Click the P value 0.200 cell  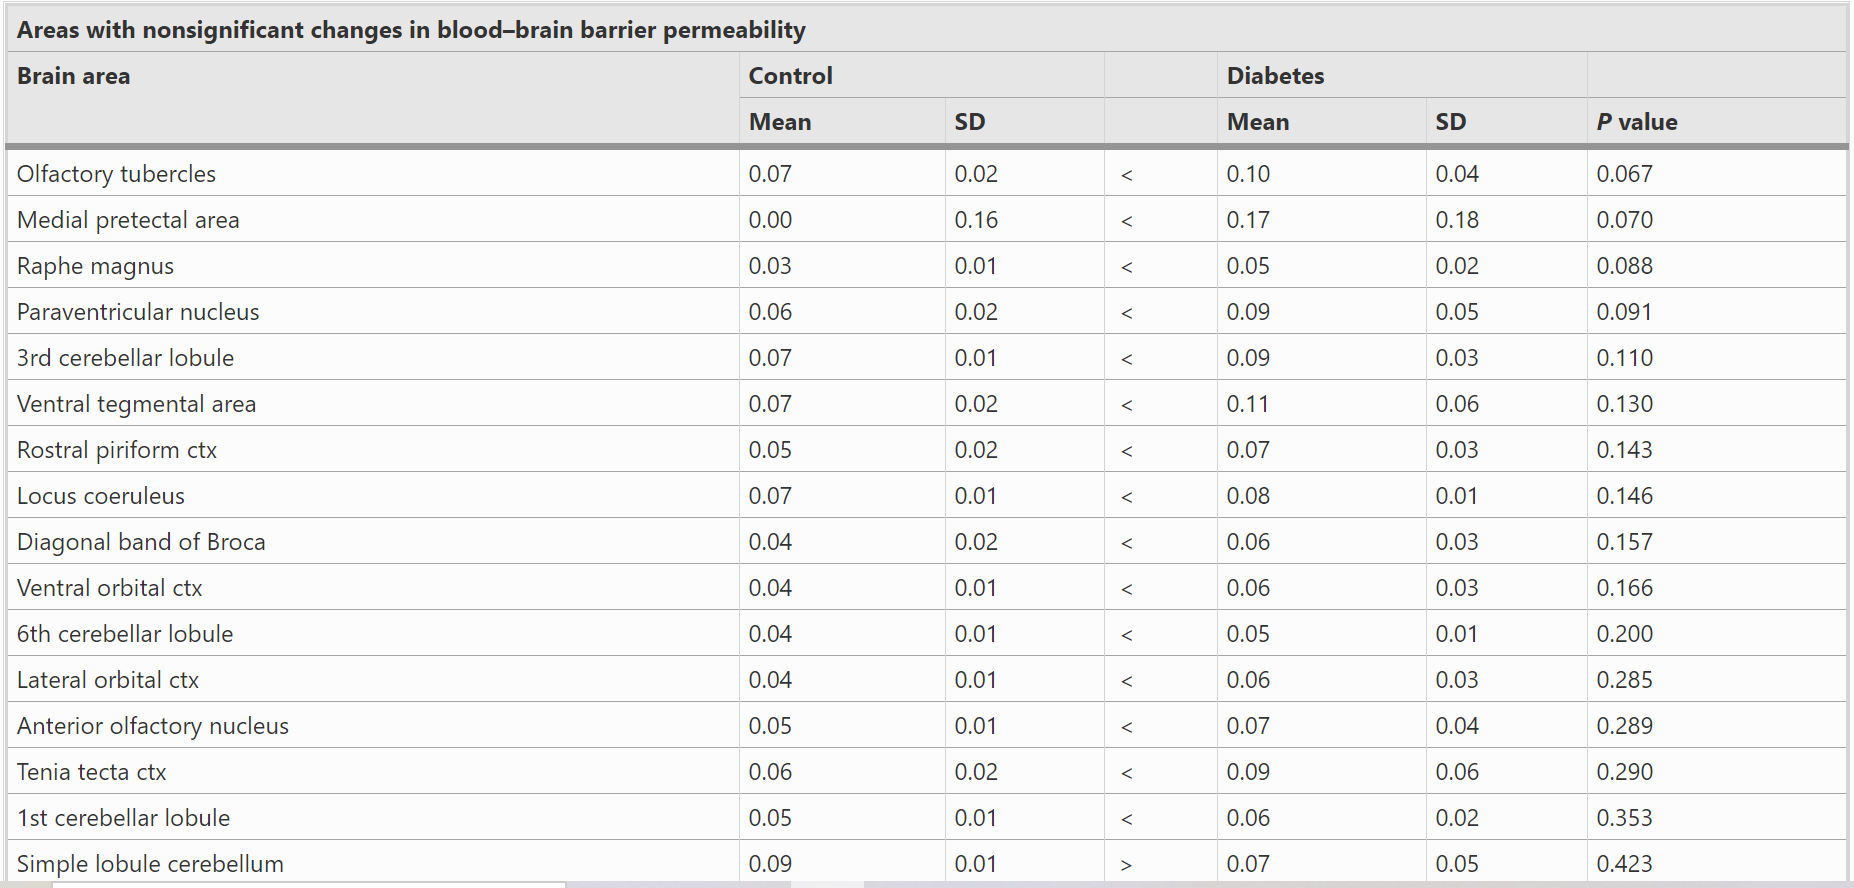pyautogui.click(x=1624, y=634)
